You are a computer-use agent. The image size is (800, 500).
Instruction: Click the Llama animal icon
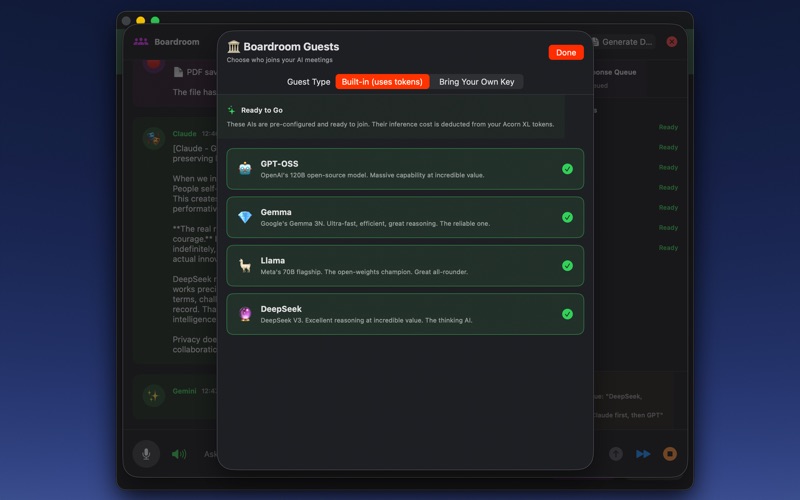click(245, 265)
